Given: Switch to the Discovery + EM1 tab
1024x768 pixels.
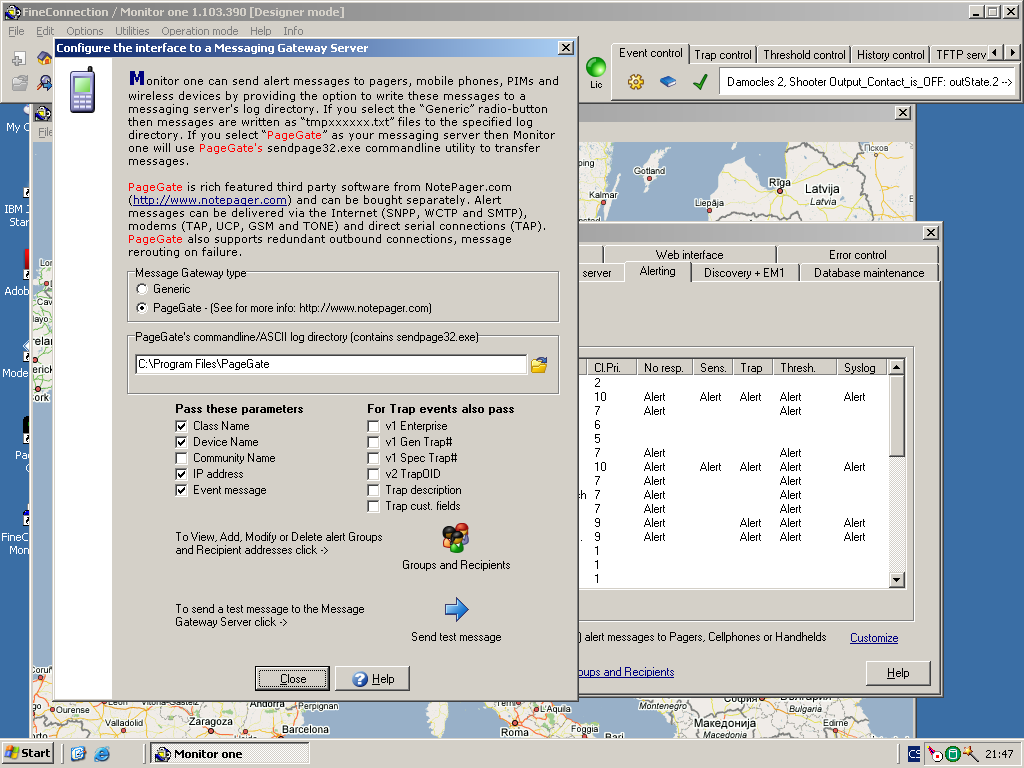Looking at the screenshot, I should click(744, 273).
